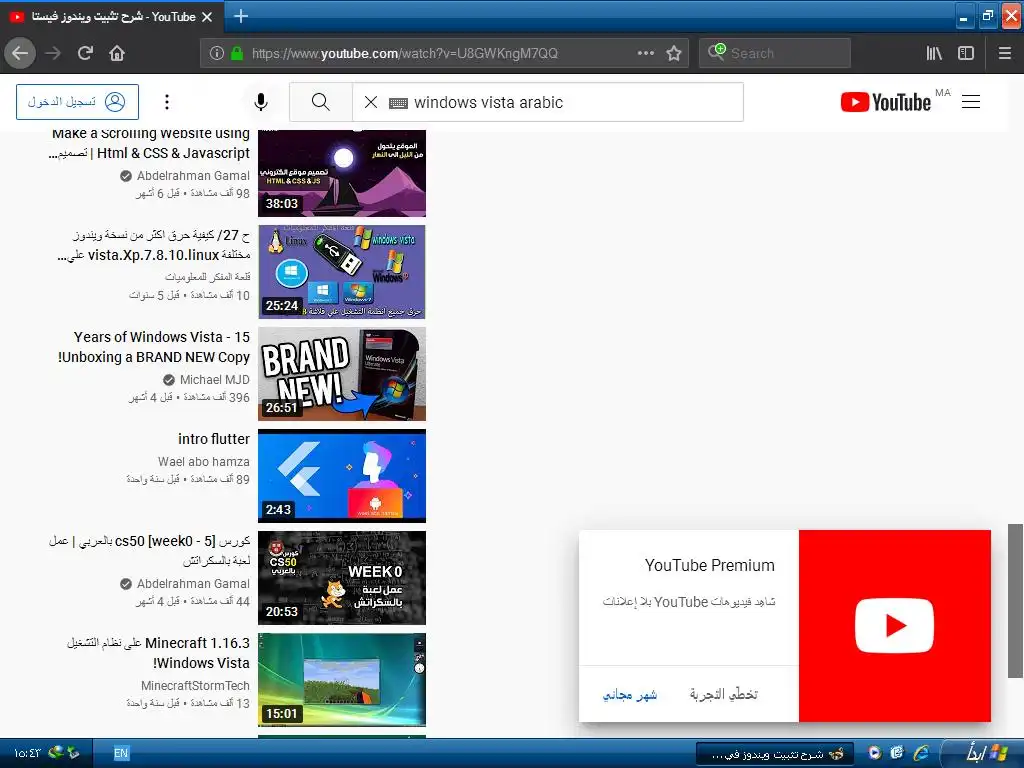Click skip trial in YouTube Premium popup
The width and height of the screenshot is (1024, 768).
[x=724, y=694]
